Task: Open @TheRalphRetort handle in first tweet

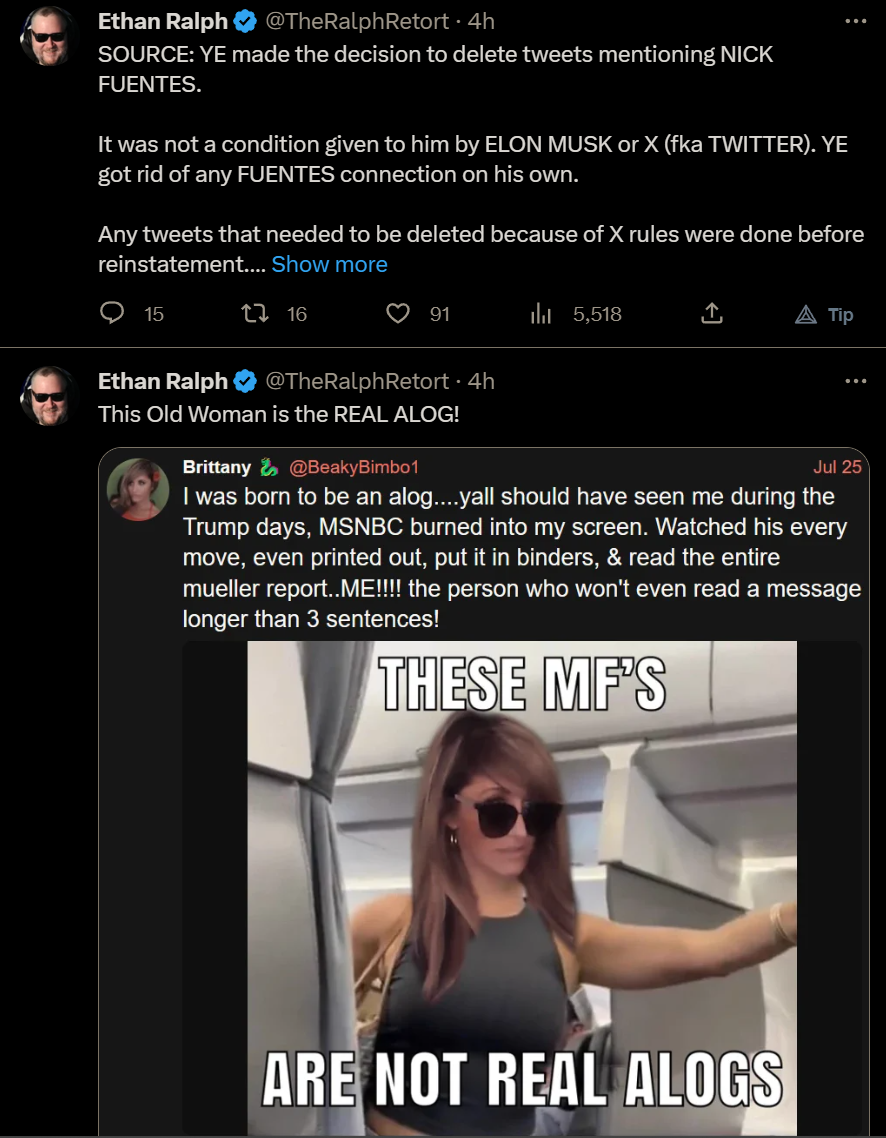Action: [x=357, y=22]
